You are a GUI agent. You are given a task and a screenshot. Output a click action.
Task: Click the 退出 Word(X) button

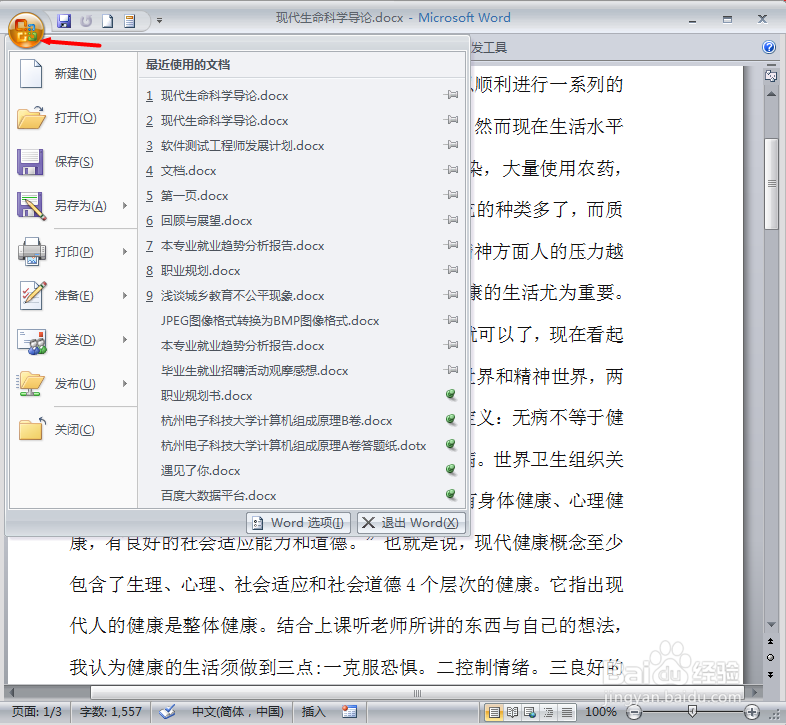[411, 523]
